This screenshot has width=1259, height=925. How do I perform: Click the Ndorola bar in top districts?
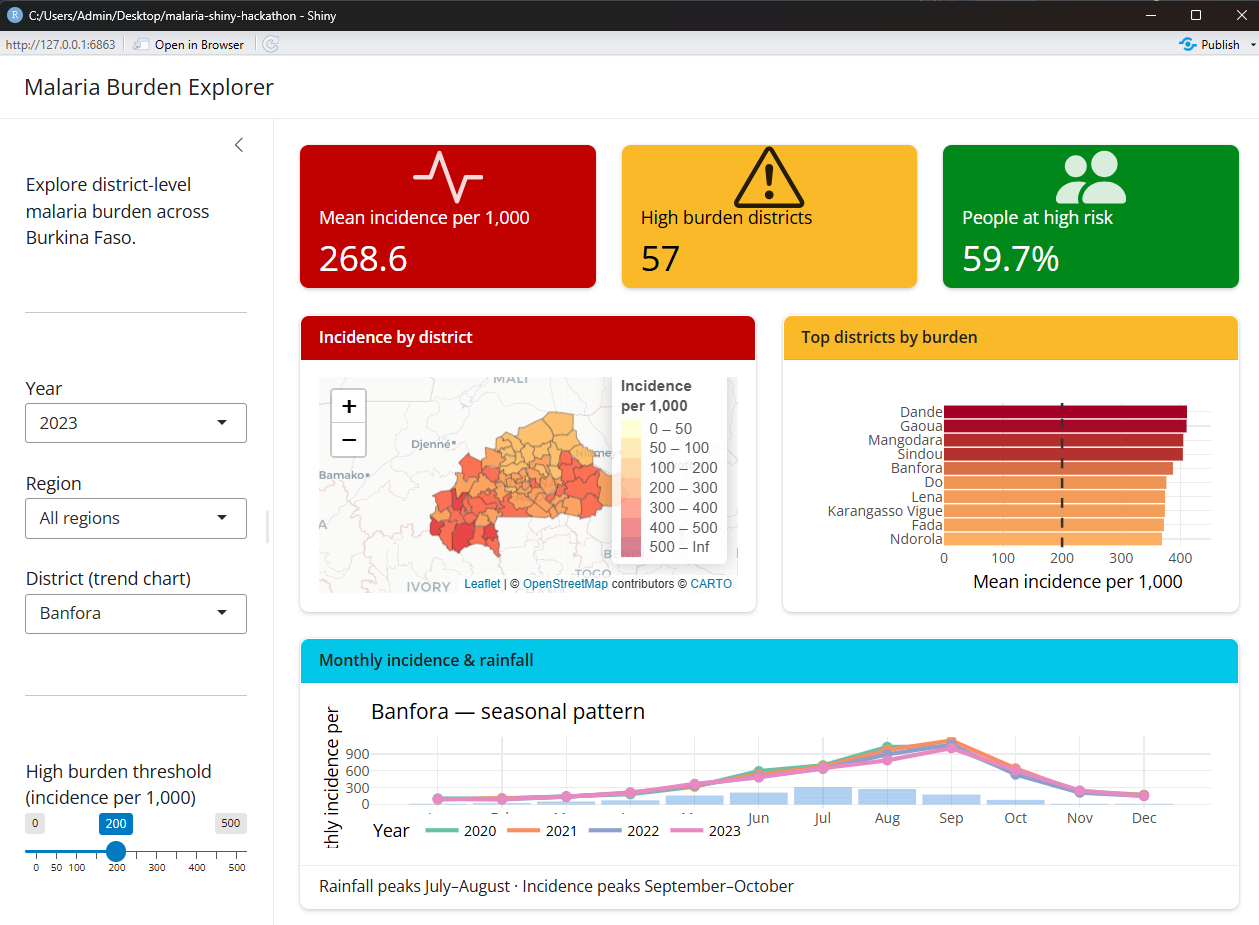coord(1053,539)
